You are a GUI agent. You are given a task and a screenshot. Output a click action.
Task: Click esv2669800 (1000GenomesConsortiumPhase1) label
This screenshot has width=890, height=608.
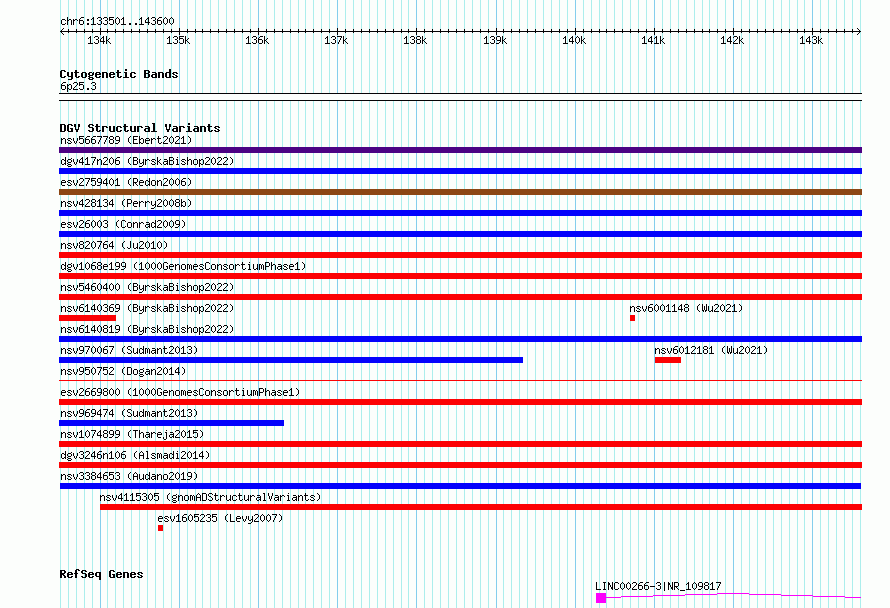[x=180, y=392]
